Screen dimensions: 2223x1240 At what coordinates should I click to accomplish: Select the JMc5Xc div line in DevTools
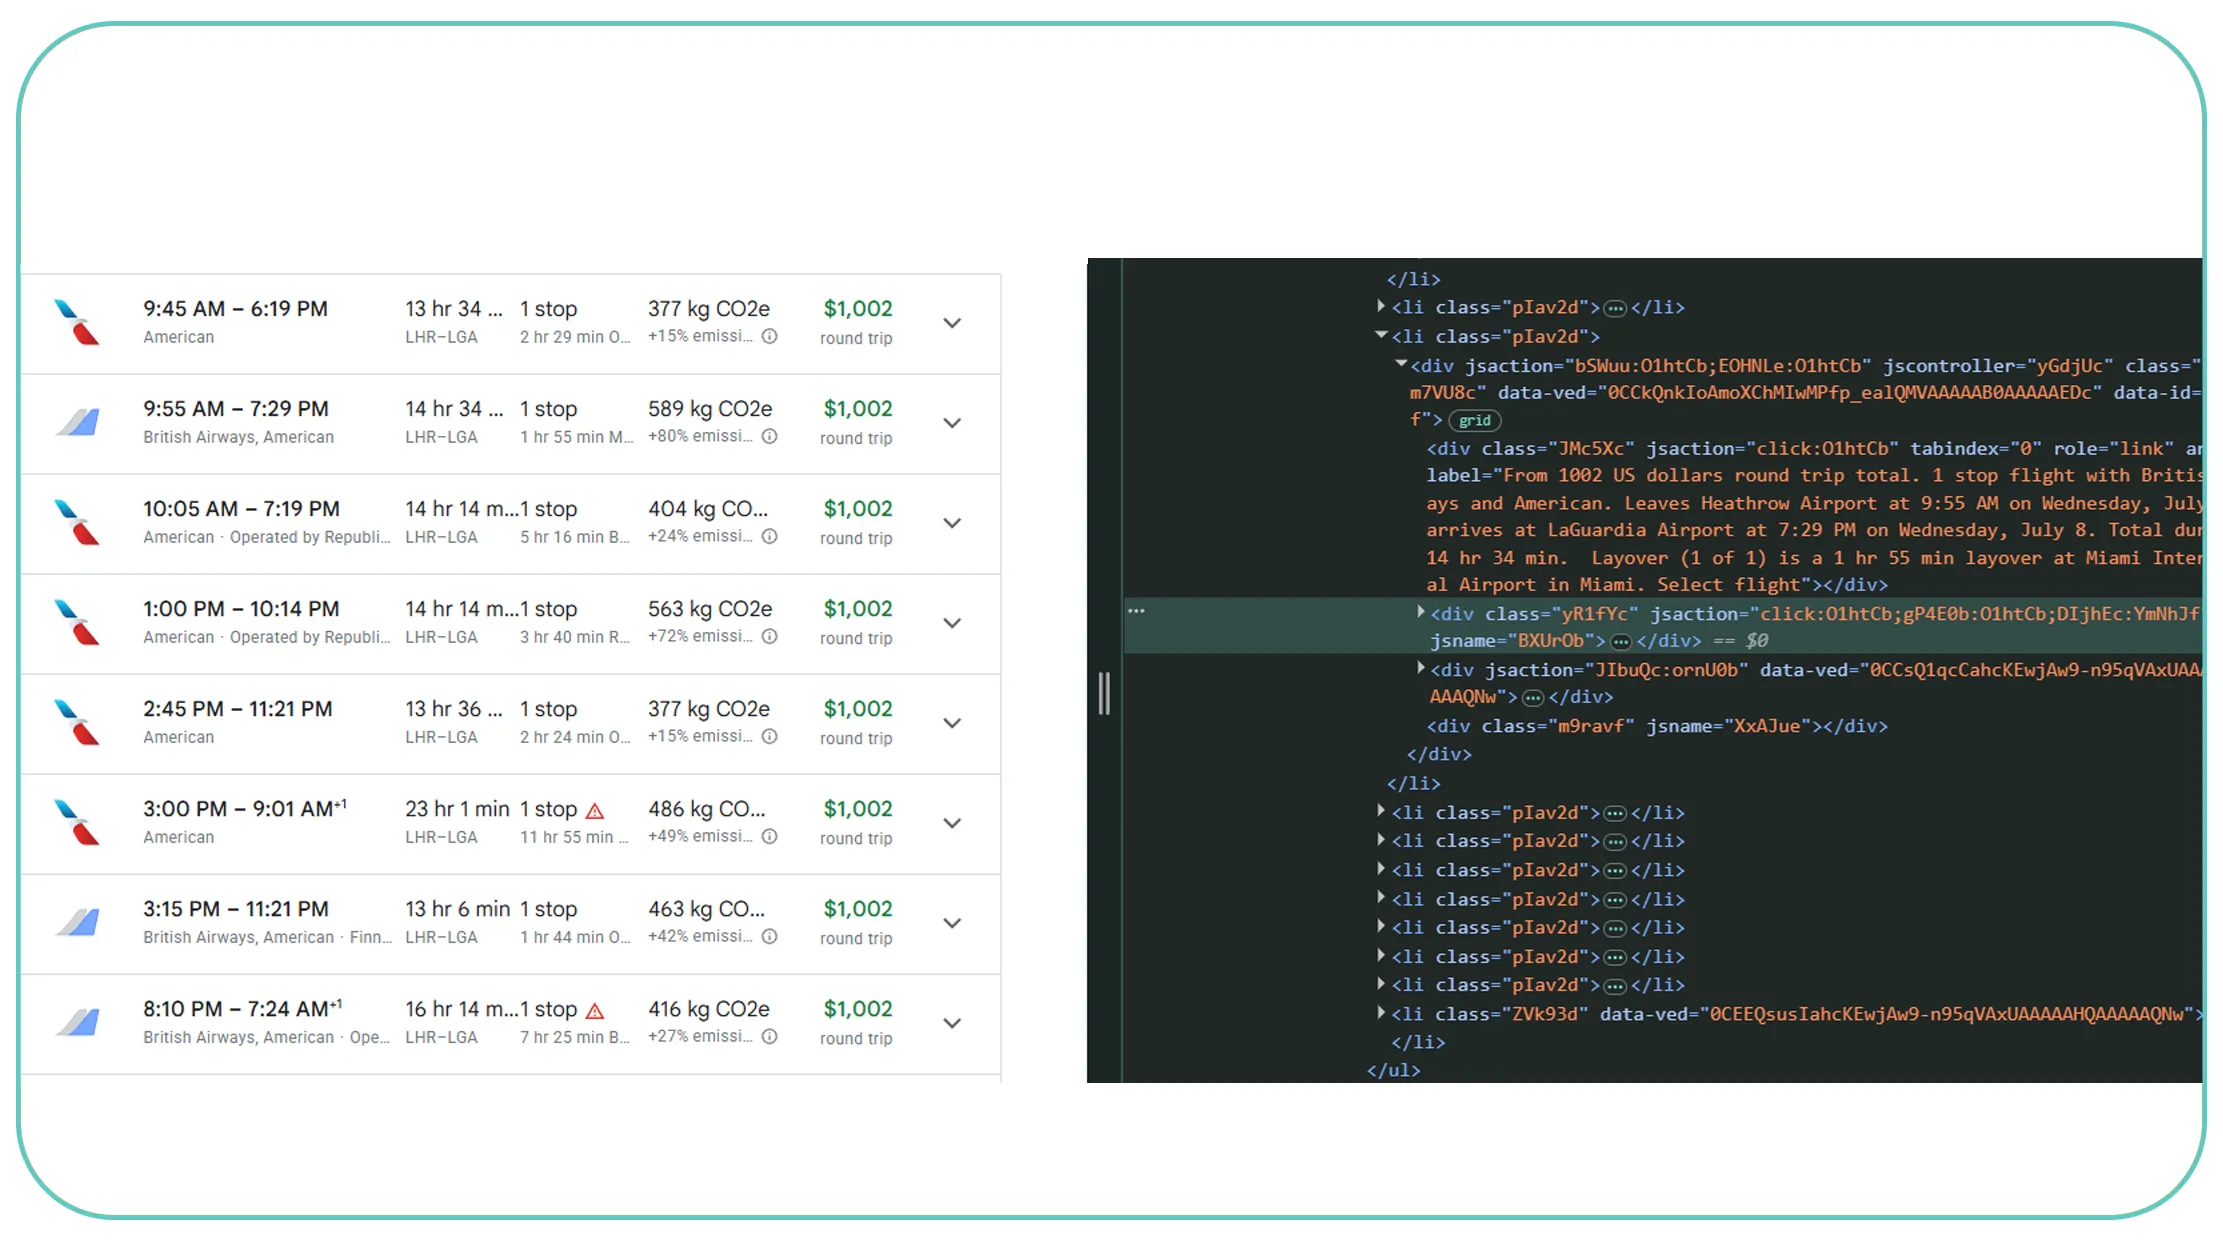[1814, 449]
